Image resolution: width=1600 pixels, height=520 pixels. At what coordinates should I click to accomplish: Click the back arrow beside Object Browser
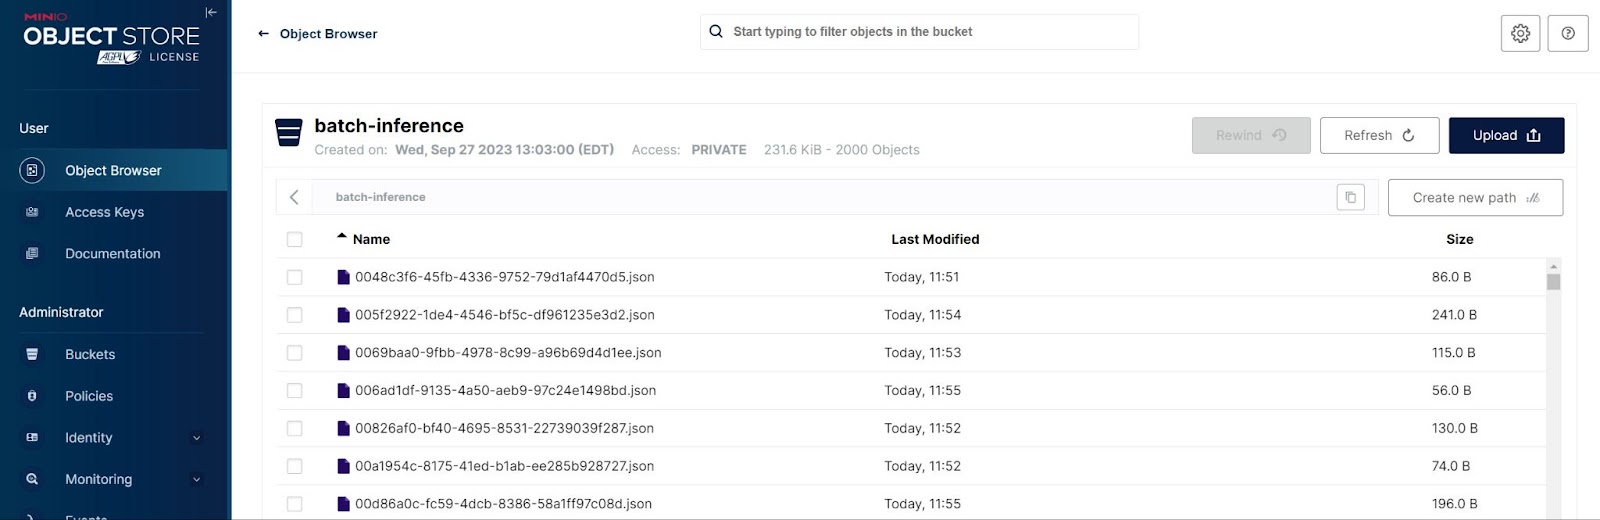264,34
